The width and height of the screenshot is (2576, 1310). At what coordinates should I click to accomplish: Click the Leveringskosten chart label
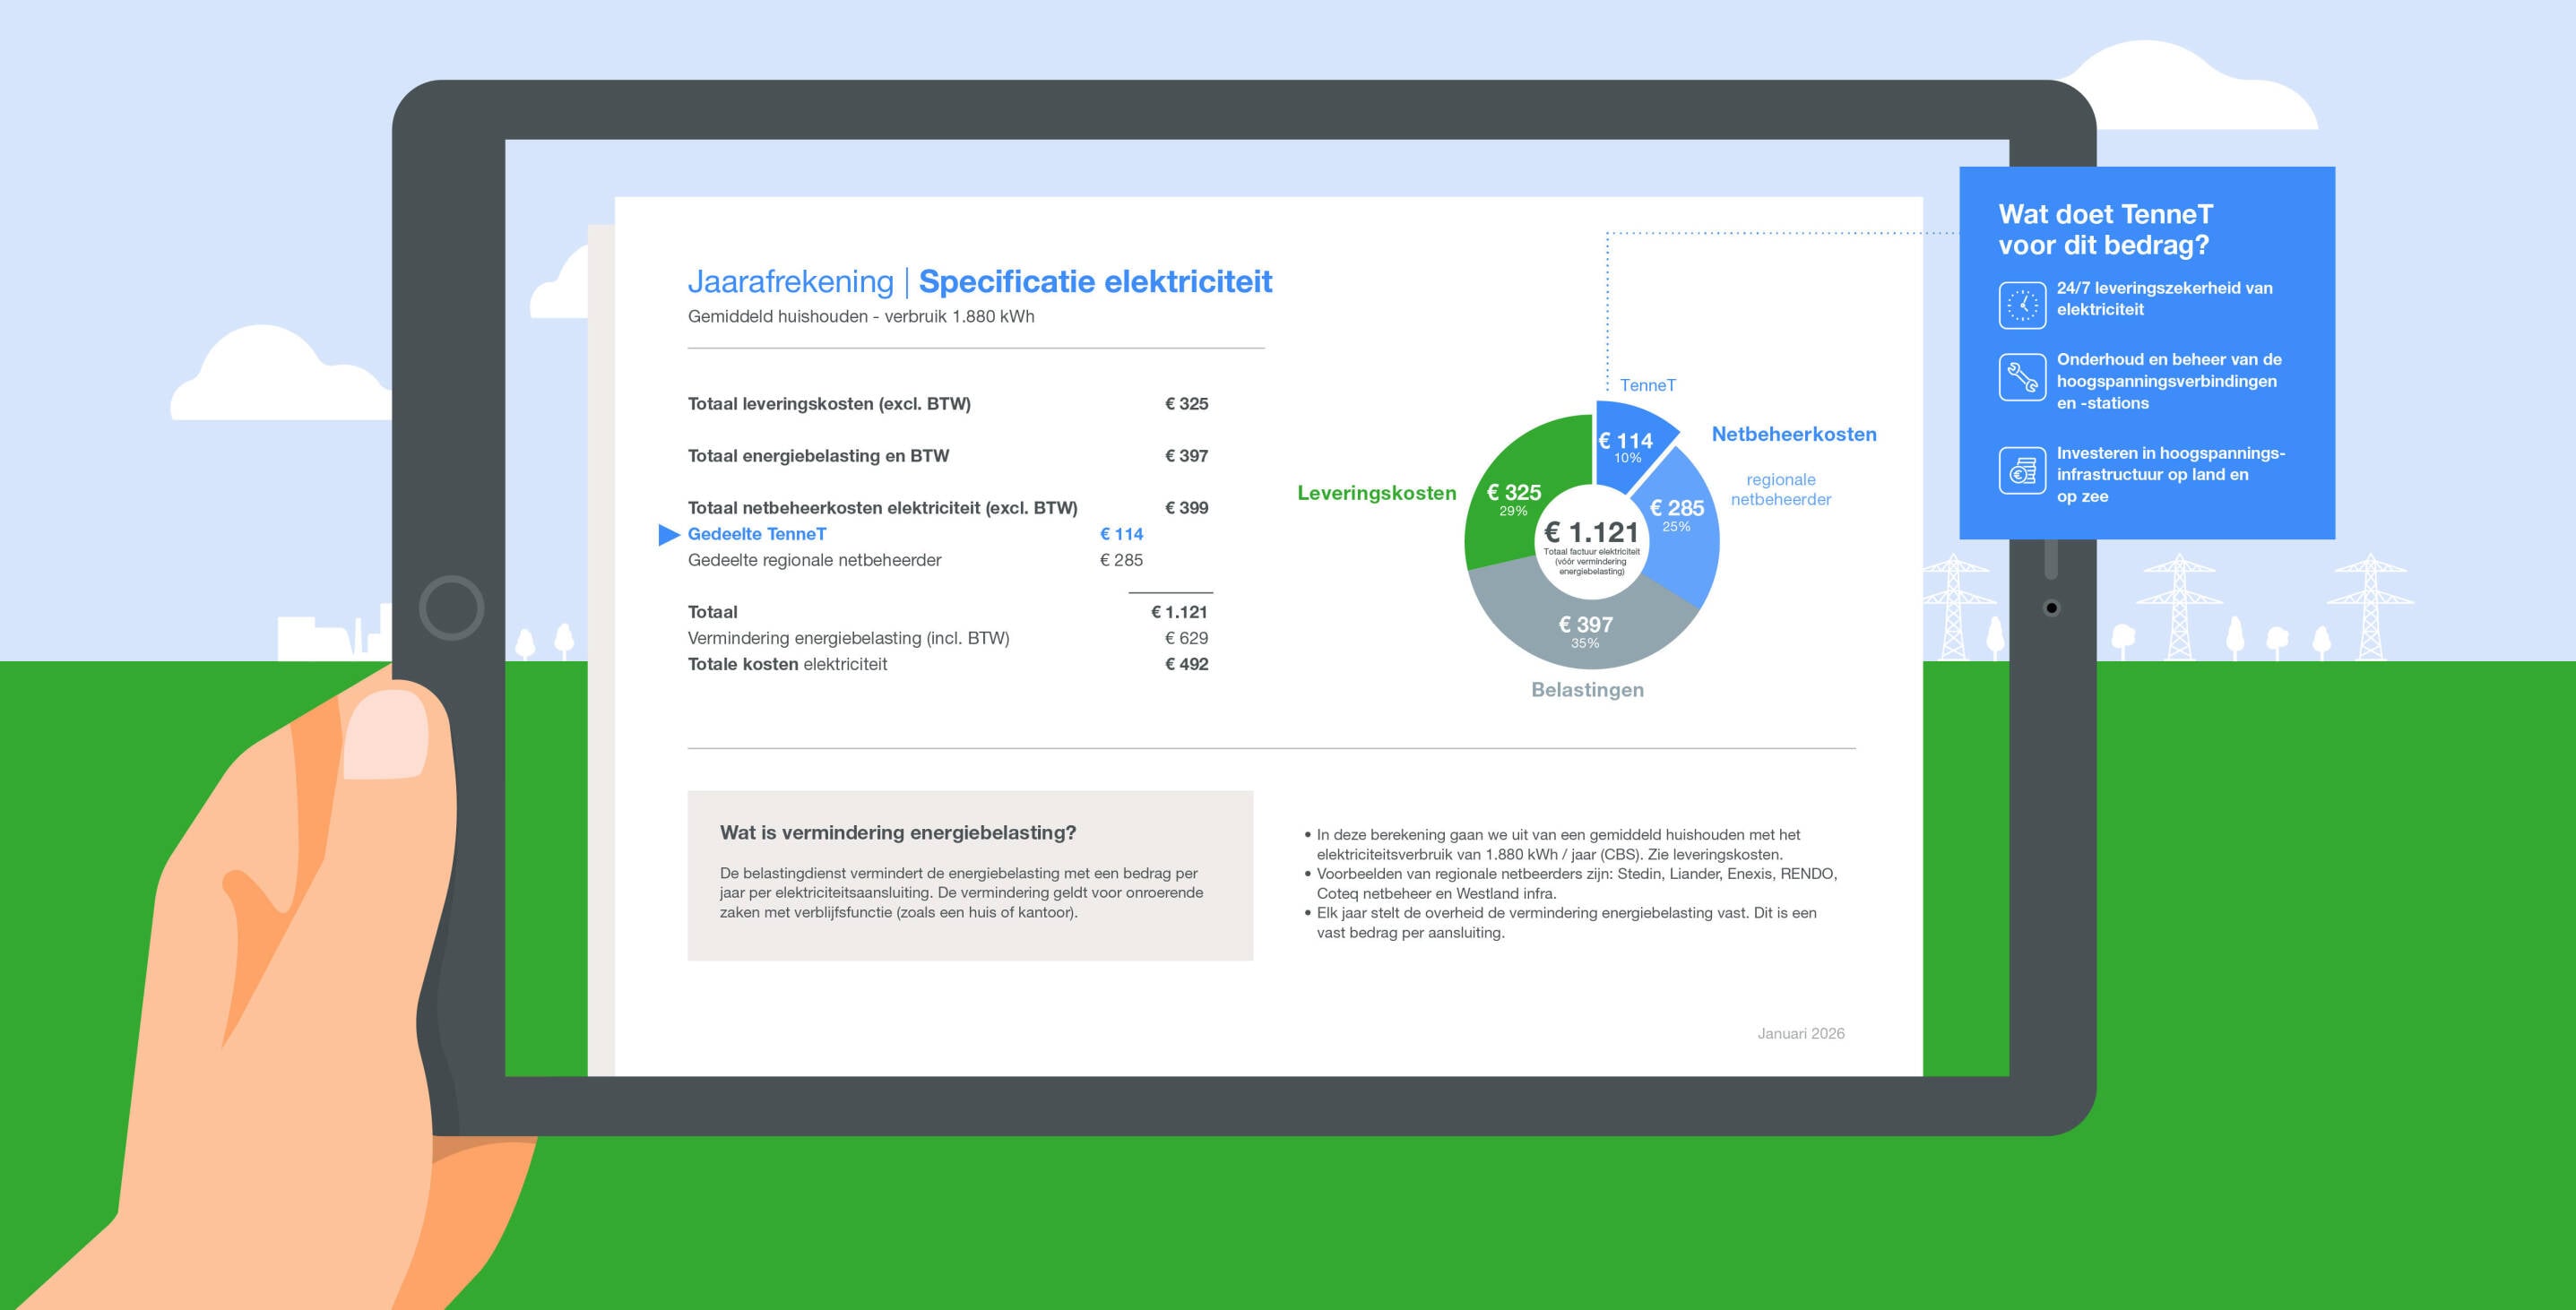[1376, 493]
